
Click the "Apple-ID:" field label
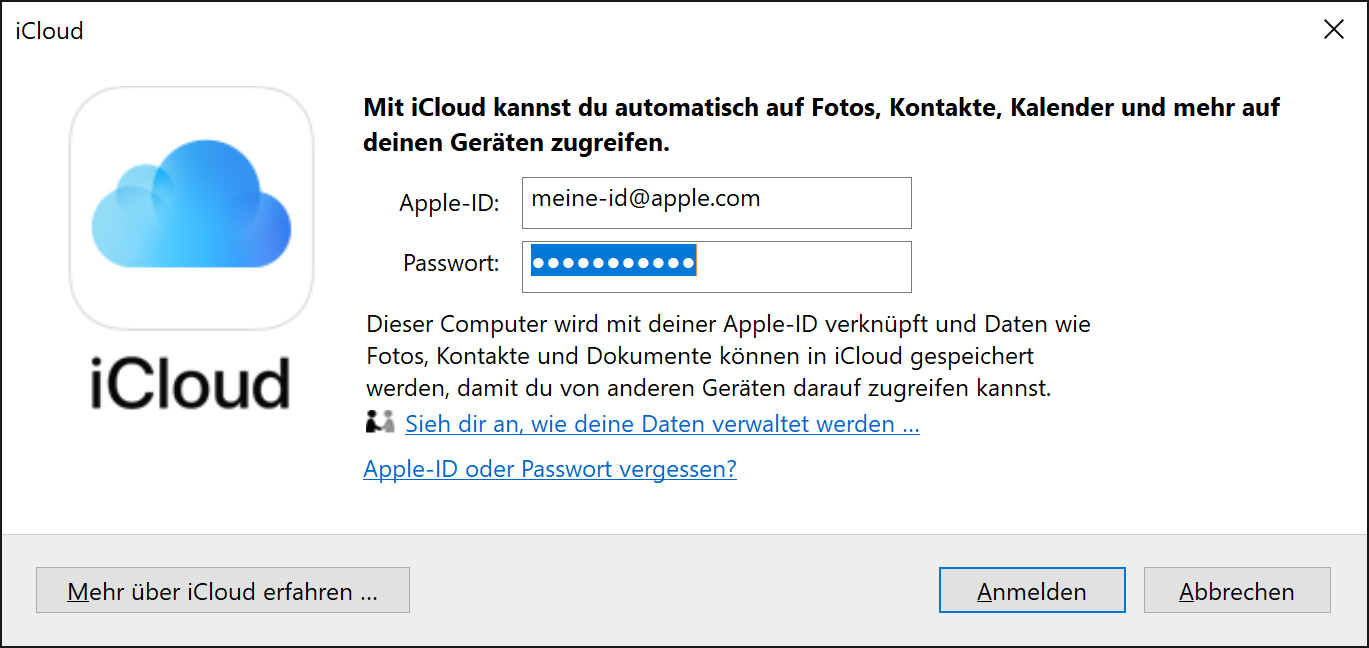click(449, 203)
